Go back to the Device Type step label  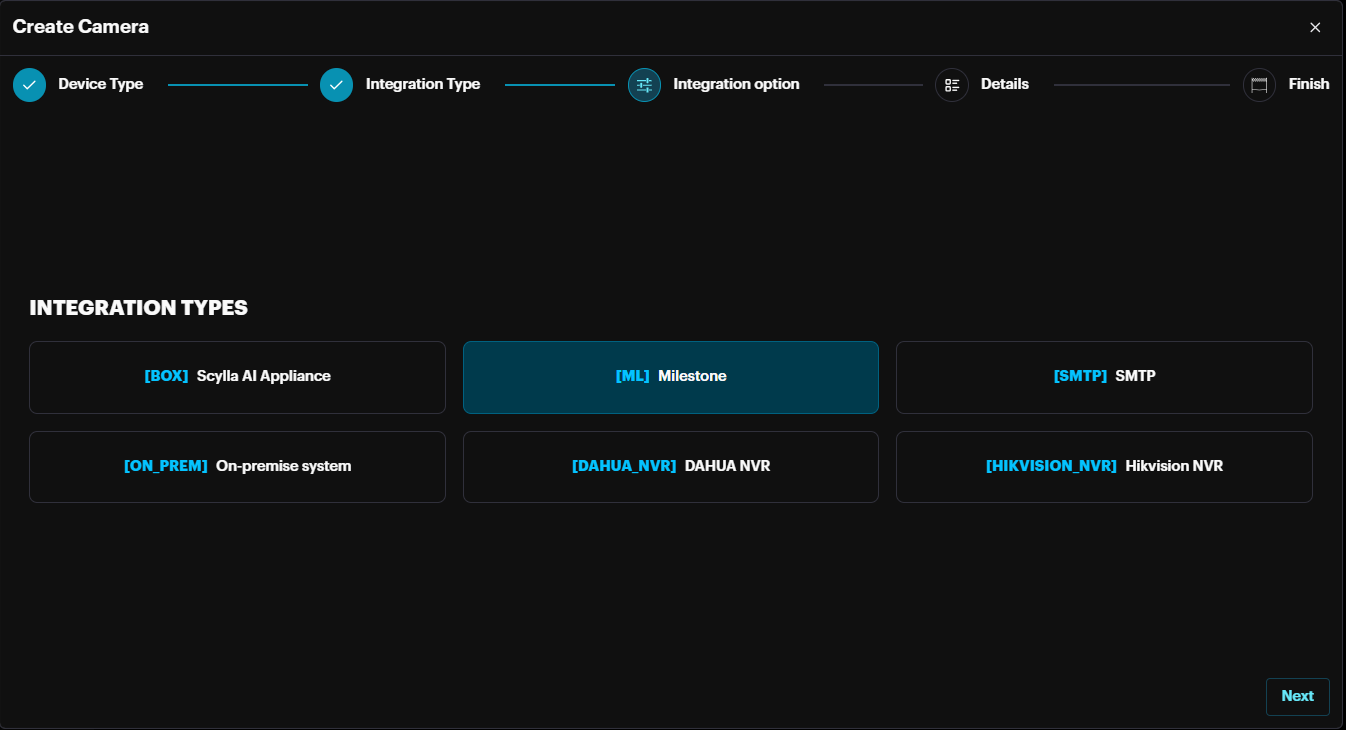coord(100,85)
